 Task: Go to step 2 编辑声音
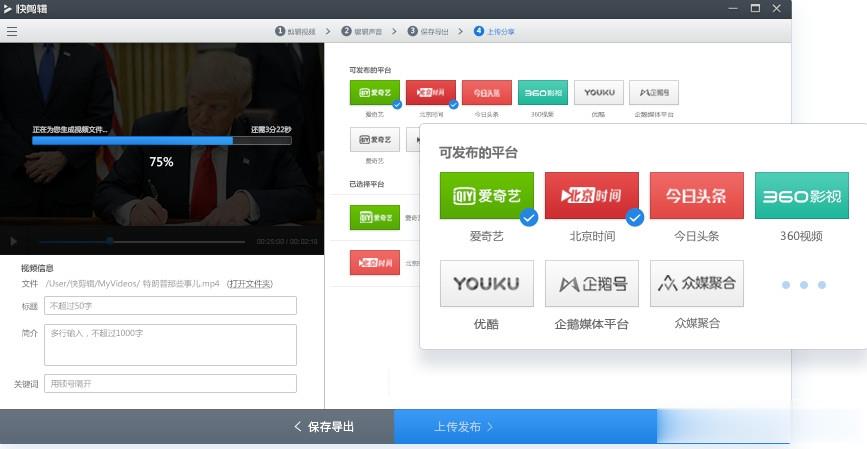click(362, 31)
